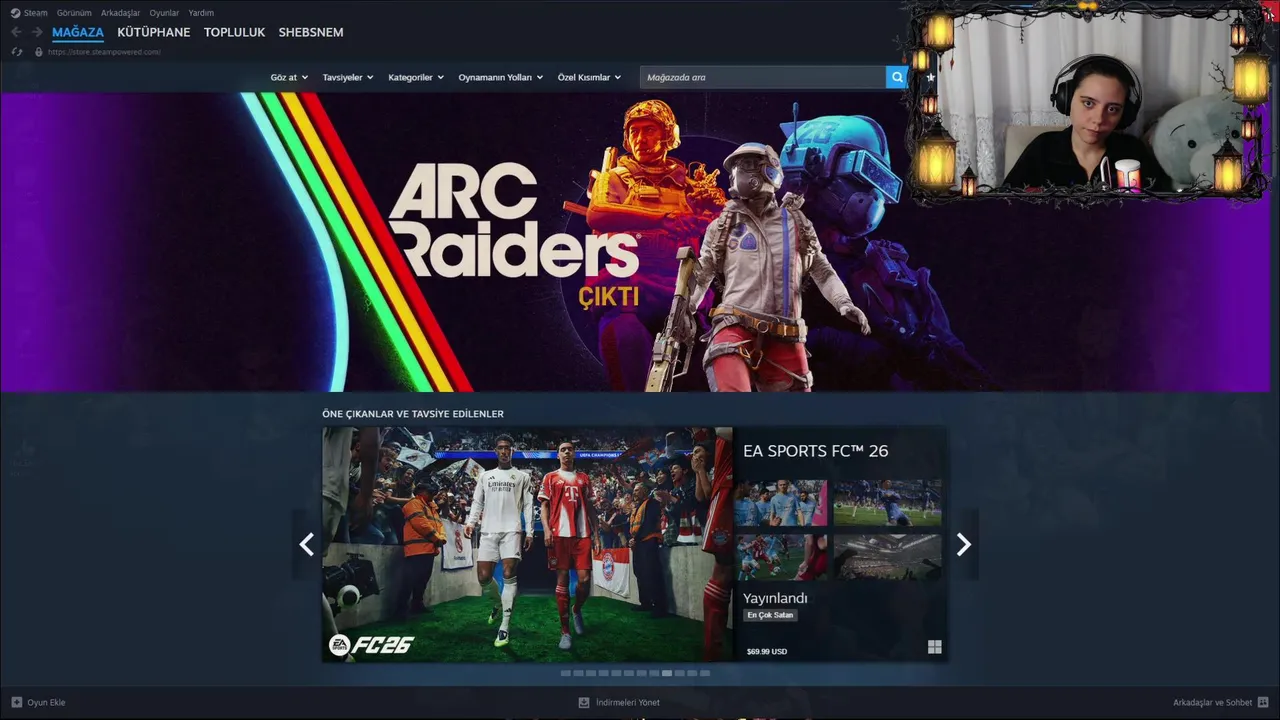Open the FC 26 main capsule image

[x=527, y=544]
